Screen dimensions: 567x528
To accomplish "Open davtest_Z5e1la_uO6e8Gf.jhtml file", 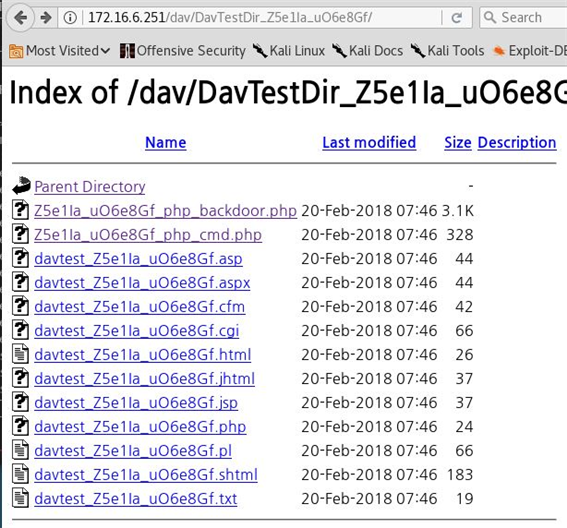I will [x=145, y=379].
